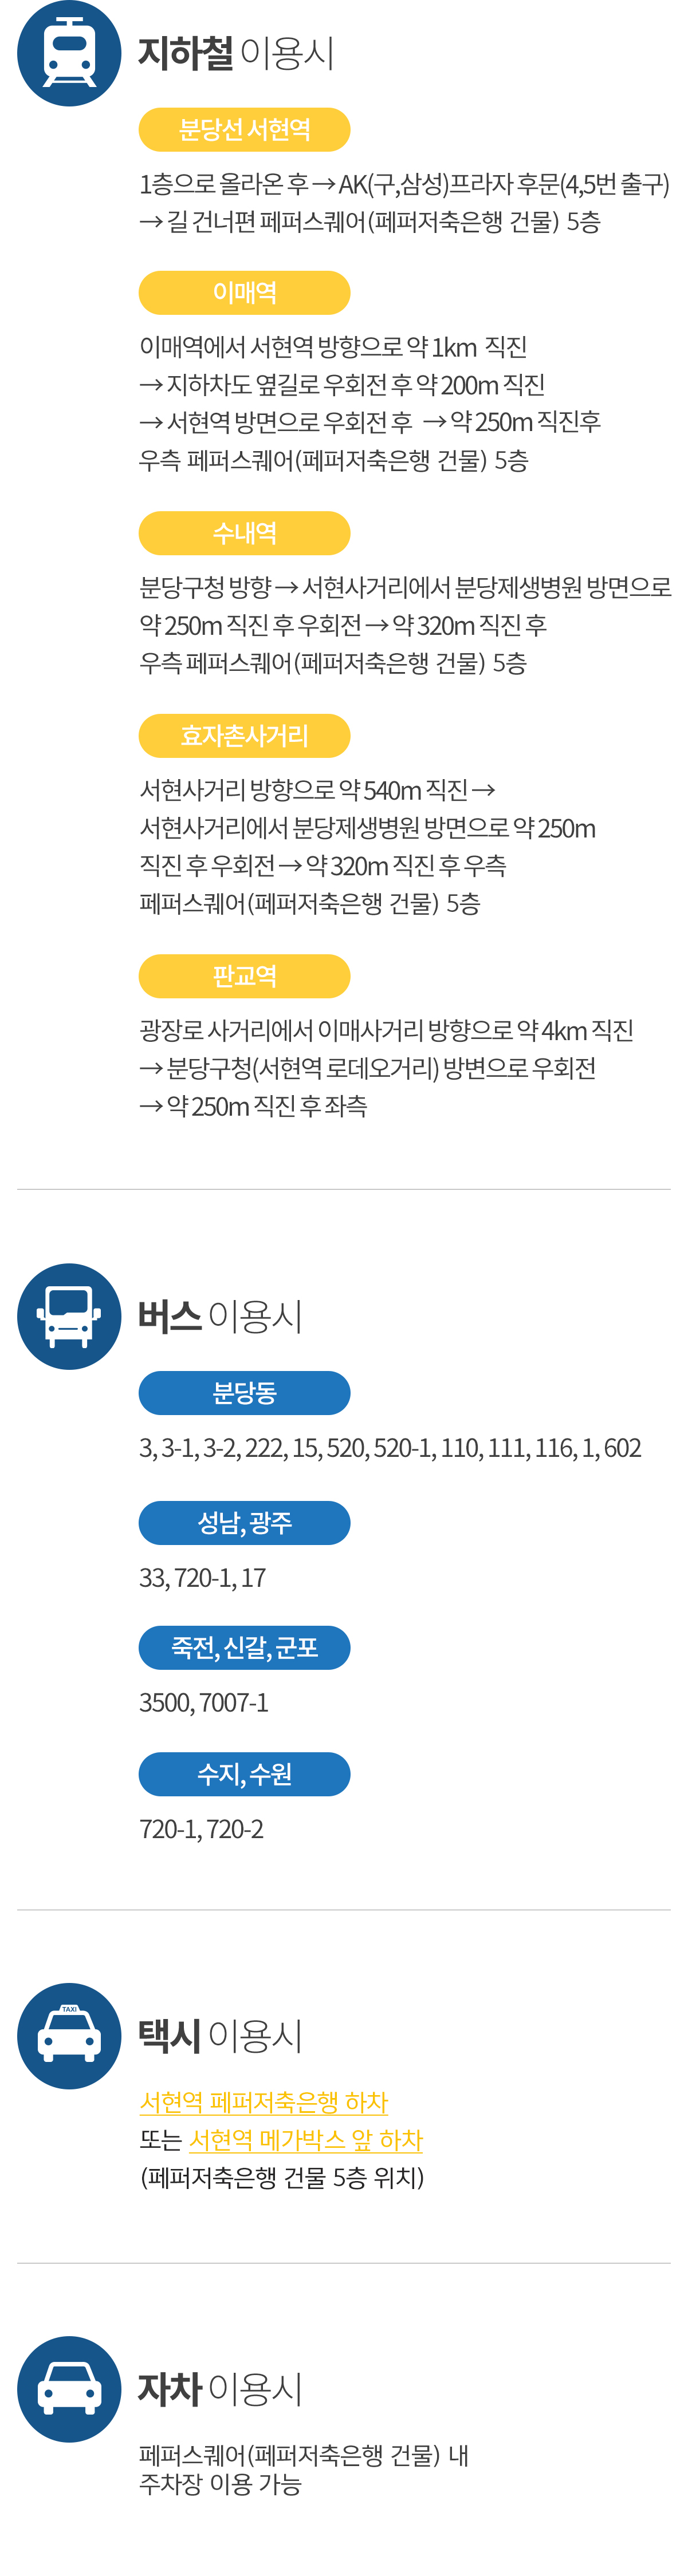Image resolution: width=688 pixels, height=2576 pixels.
Task: Click the 분당동 bus numbers list
Action: coord(390,1448)
